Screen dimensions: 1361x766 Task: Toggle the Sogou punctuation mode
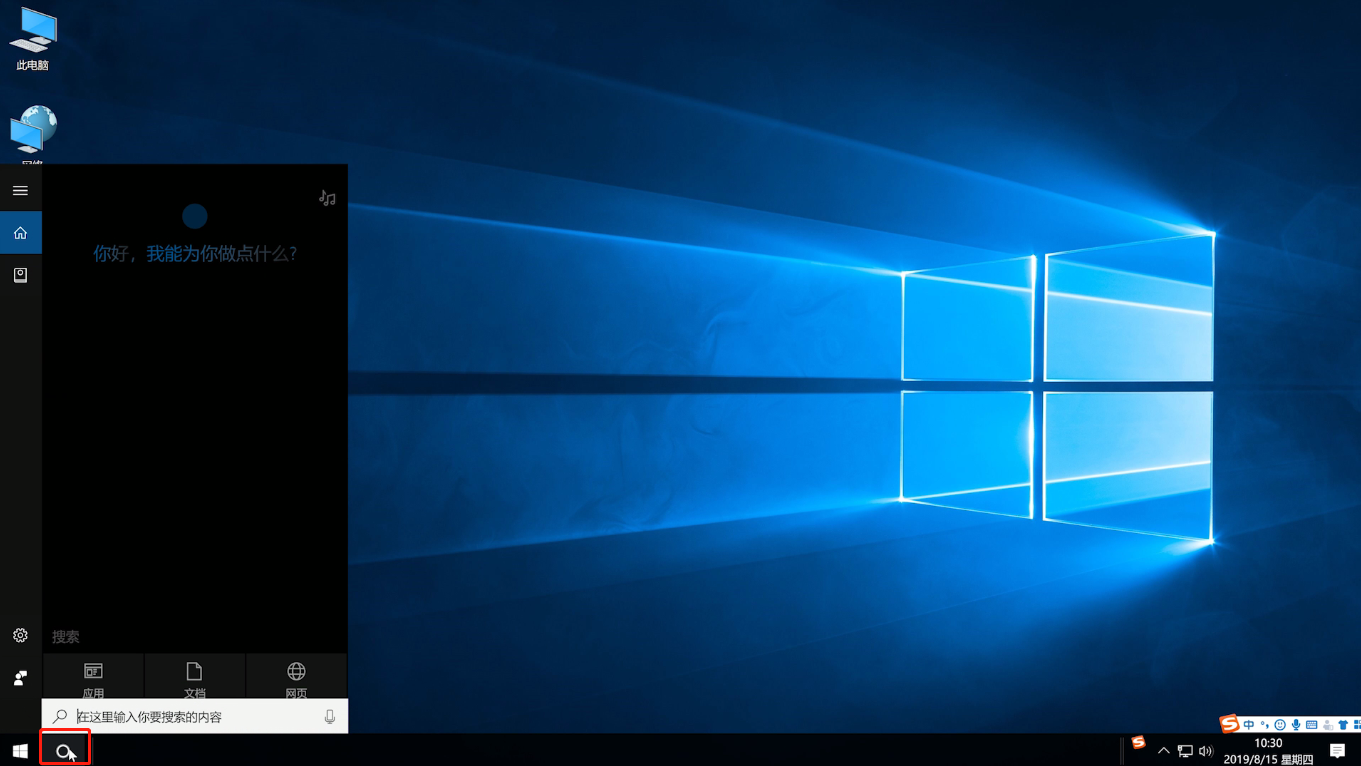1264,725
